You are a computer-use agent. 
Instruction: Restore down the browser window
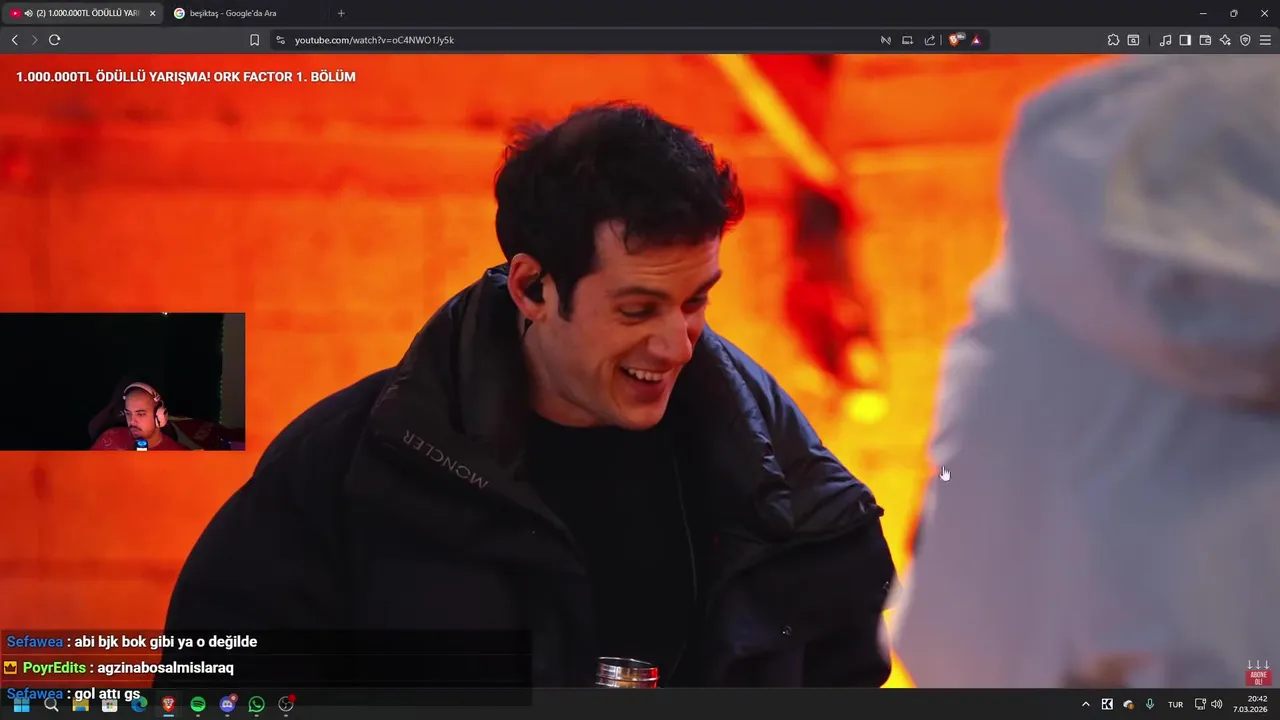point(1233,13)
